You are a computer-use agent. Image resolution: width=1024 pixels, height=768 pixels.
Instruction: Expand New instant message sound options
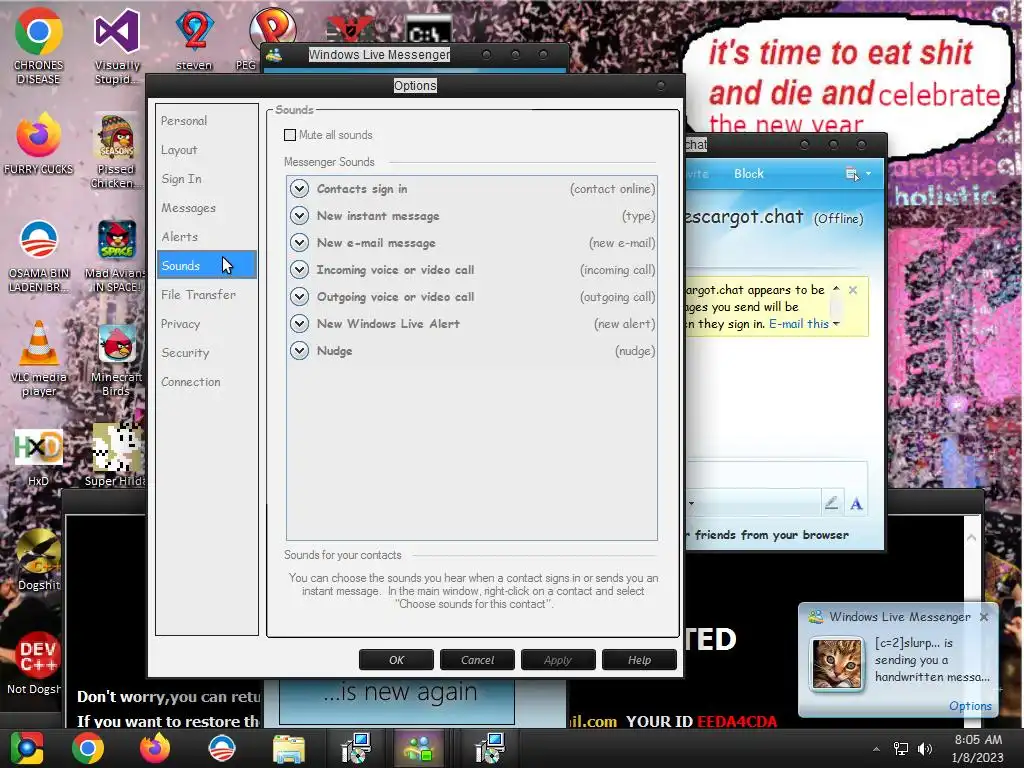coord(299,216)
